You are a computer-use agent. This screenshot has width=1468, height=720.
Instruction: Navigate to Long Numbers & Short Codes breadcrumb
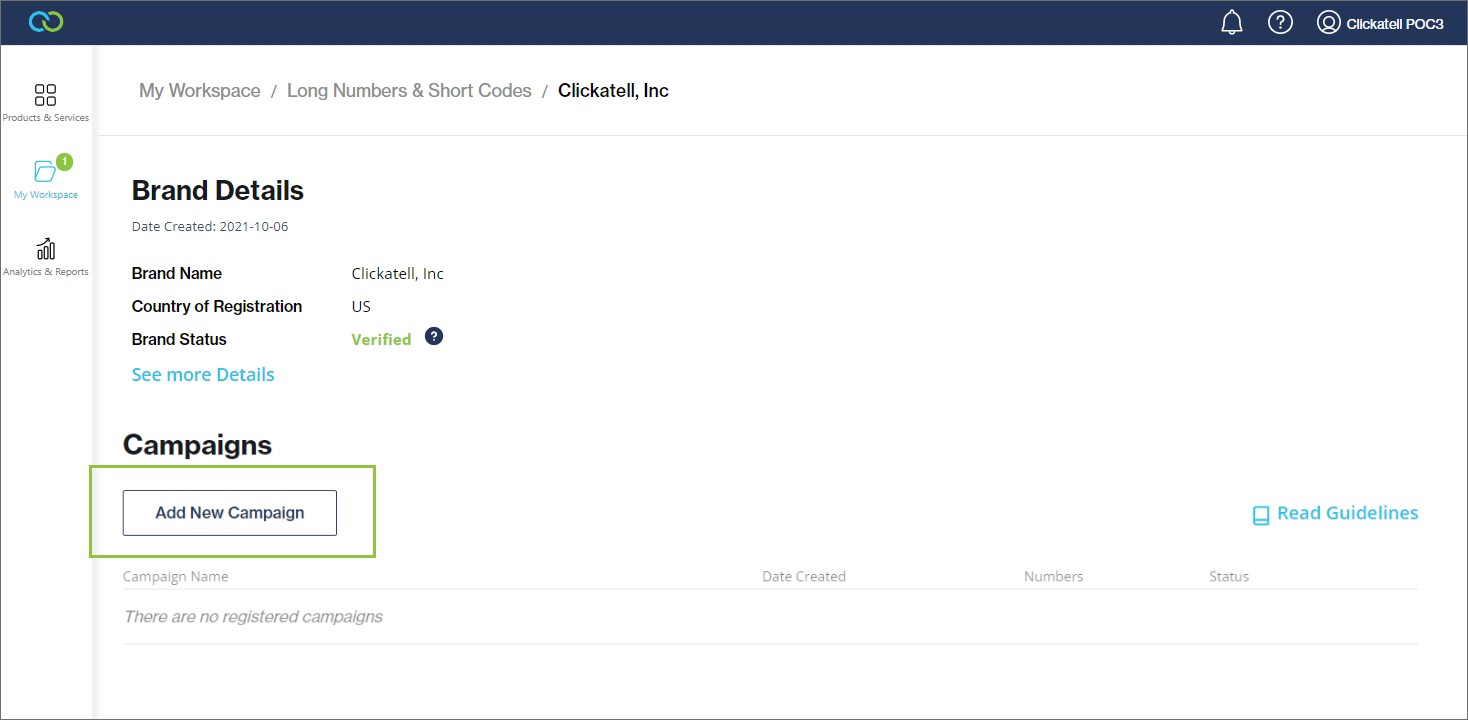(409, 90)
